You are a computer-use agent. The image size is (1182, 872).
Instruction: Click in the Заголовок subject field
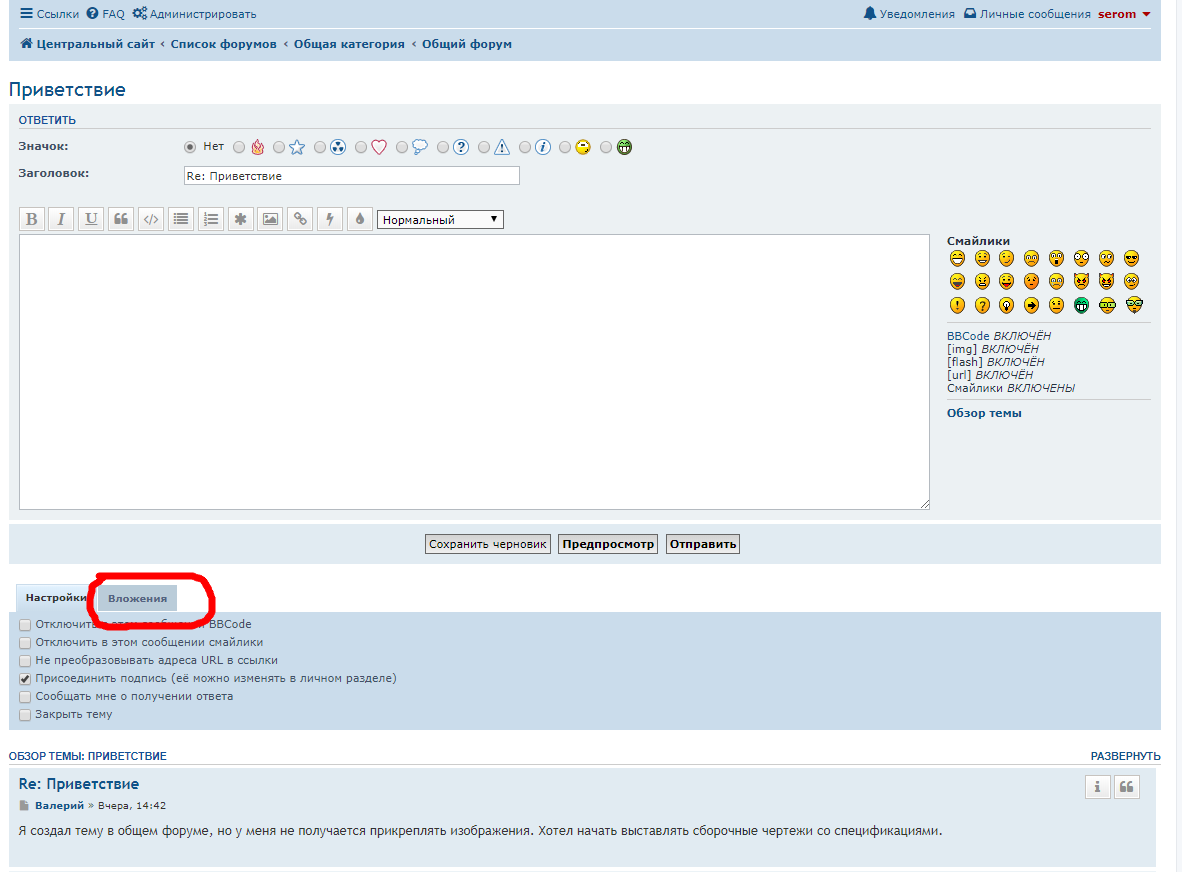click(350, 176)
